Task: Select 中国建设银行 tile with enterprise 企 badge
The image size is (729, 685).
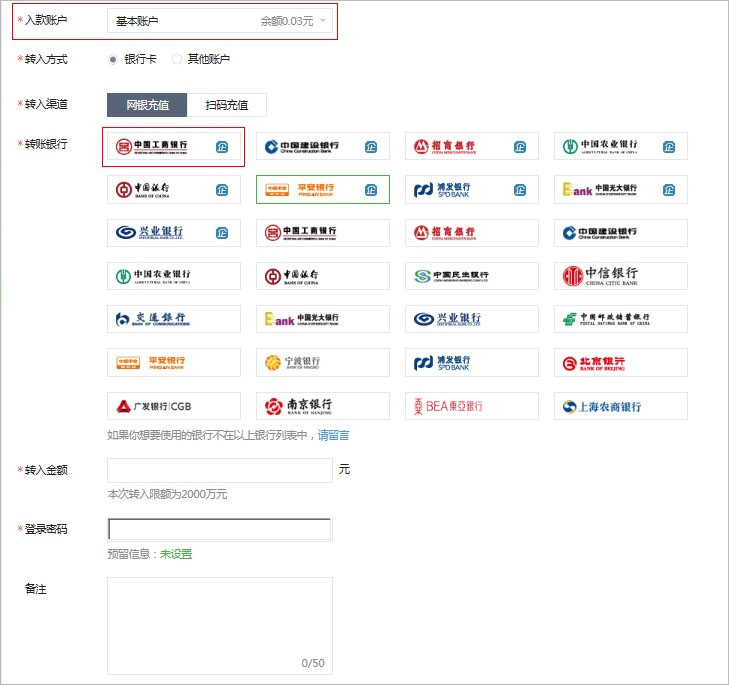Action: pos(323,146)
